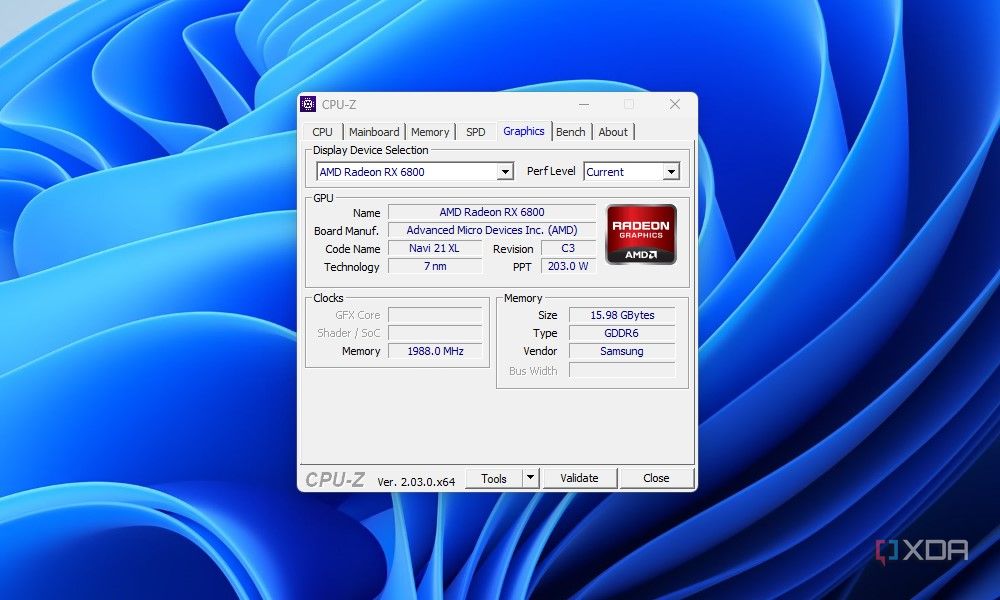The image size is (1000, 600).
Task: Click the empty Bus Width field
Action: pos(622,370)
